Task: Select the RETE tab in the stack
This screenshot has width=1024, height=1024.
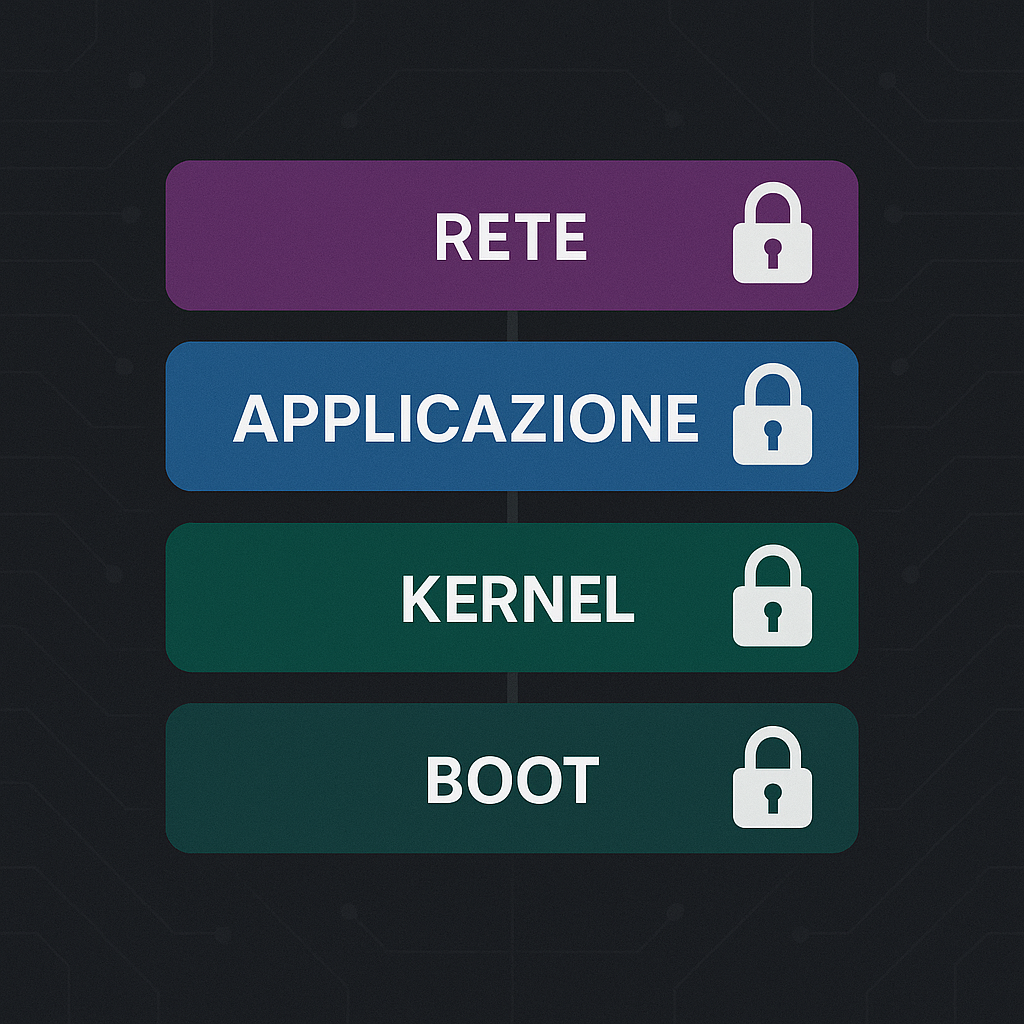Action: tap(512, 236)
